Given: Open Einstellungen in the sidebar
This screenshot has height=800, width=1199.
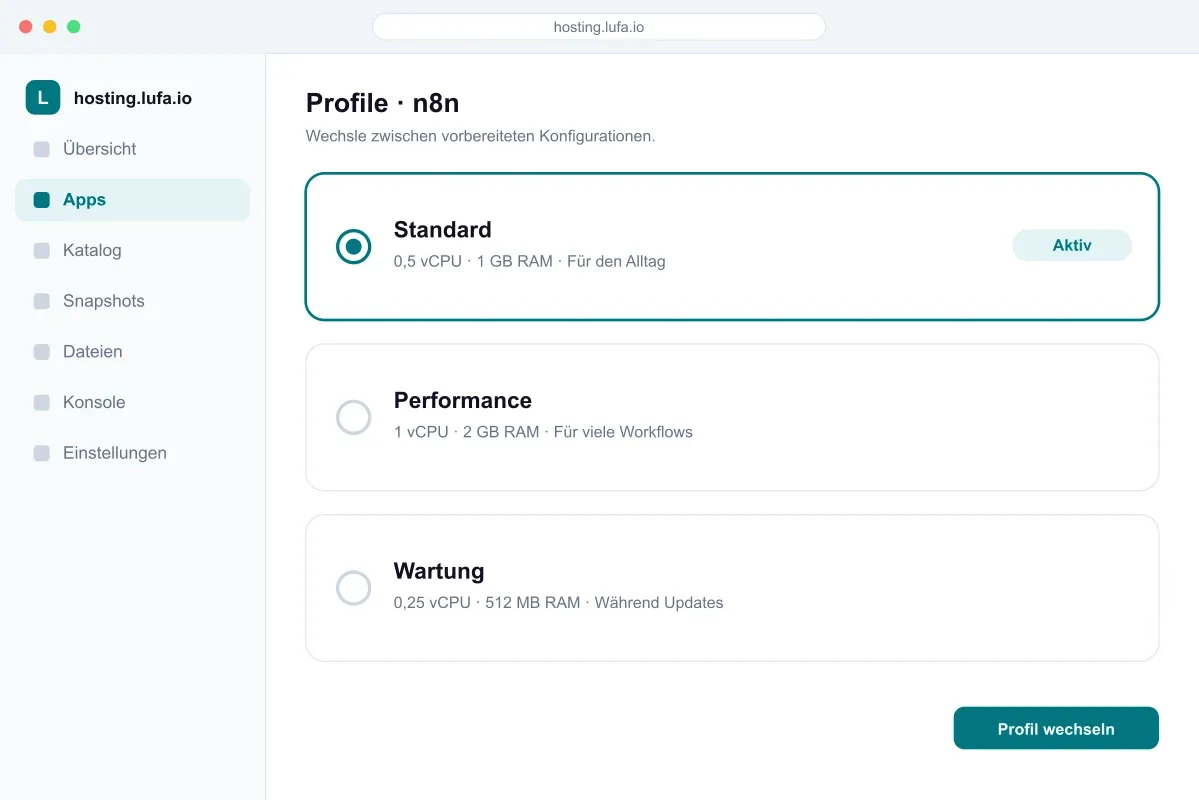Looking at the screenshot, I should (132, 454).
